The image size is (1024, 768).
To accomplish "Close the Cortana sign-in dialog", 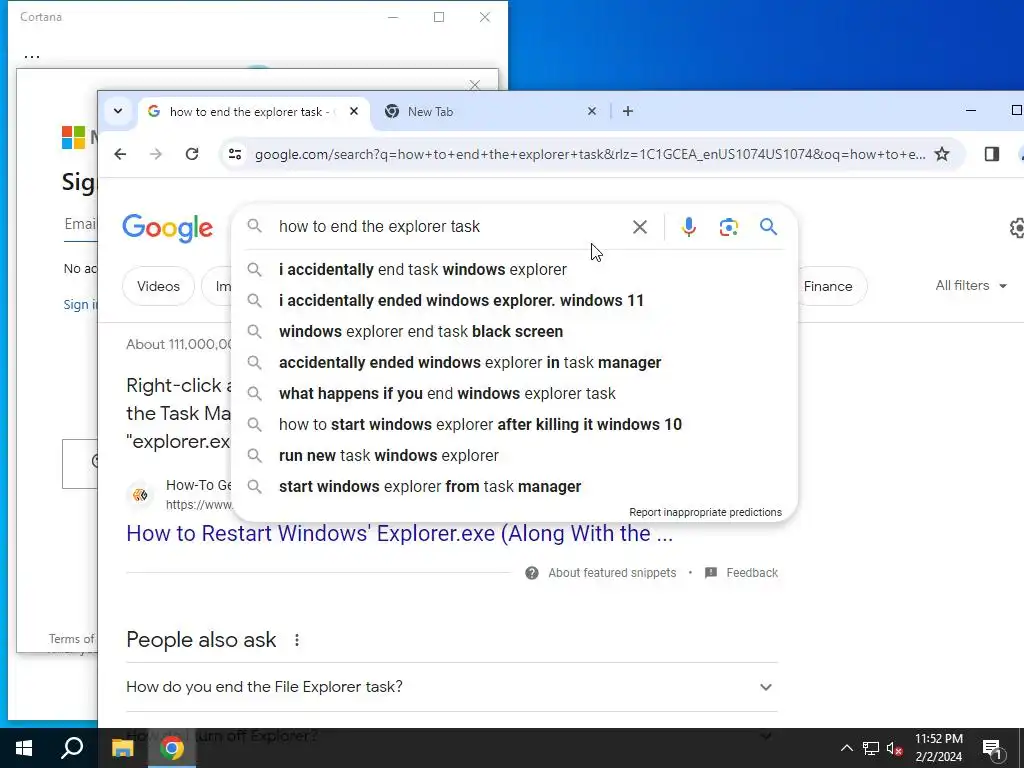I will point(475,84).
